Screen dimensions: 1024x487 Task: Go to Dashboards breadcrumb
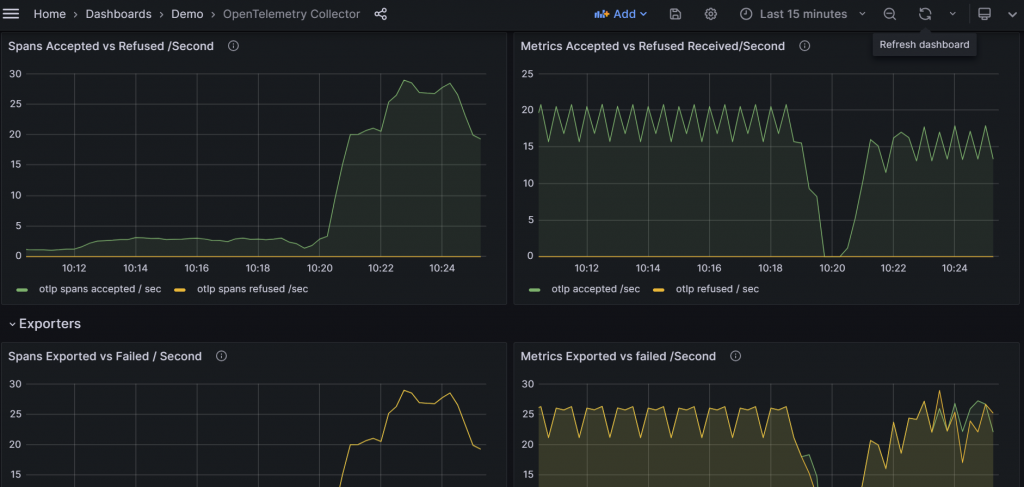click(x=118, y=14)
